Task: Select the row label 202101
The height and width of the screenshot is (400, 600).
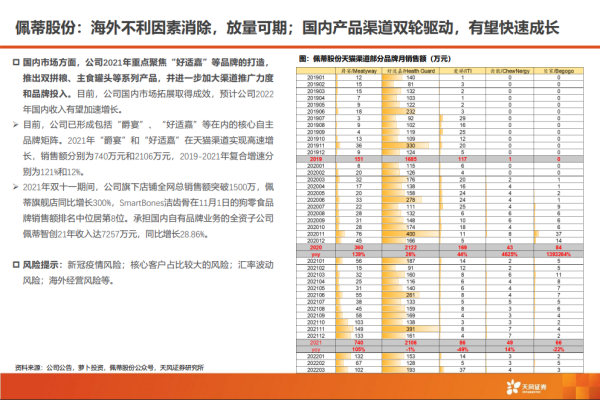Action: (316, 261)
